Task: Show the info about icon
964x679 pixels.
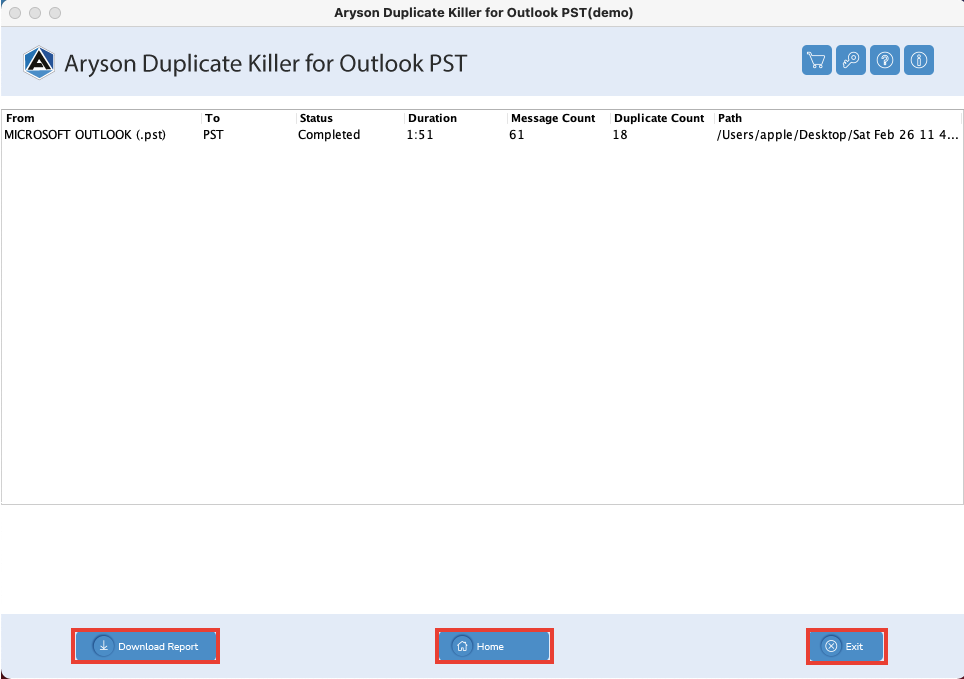Action: click(919, 60)
